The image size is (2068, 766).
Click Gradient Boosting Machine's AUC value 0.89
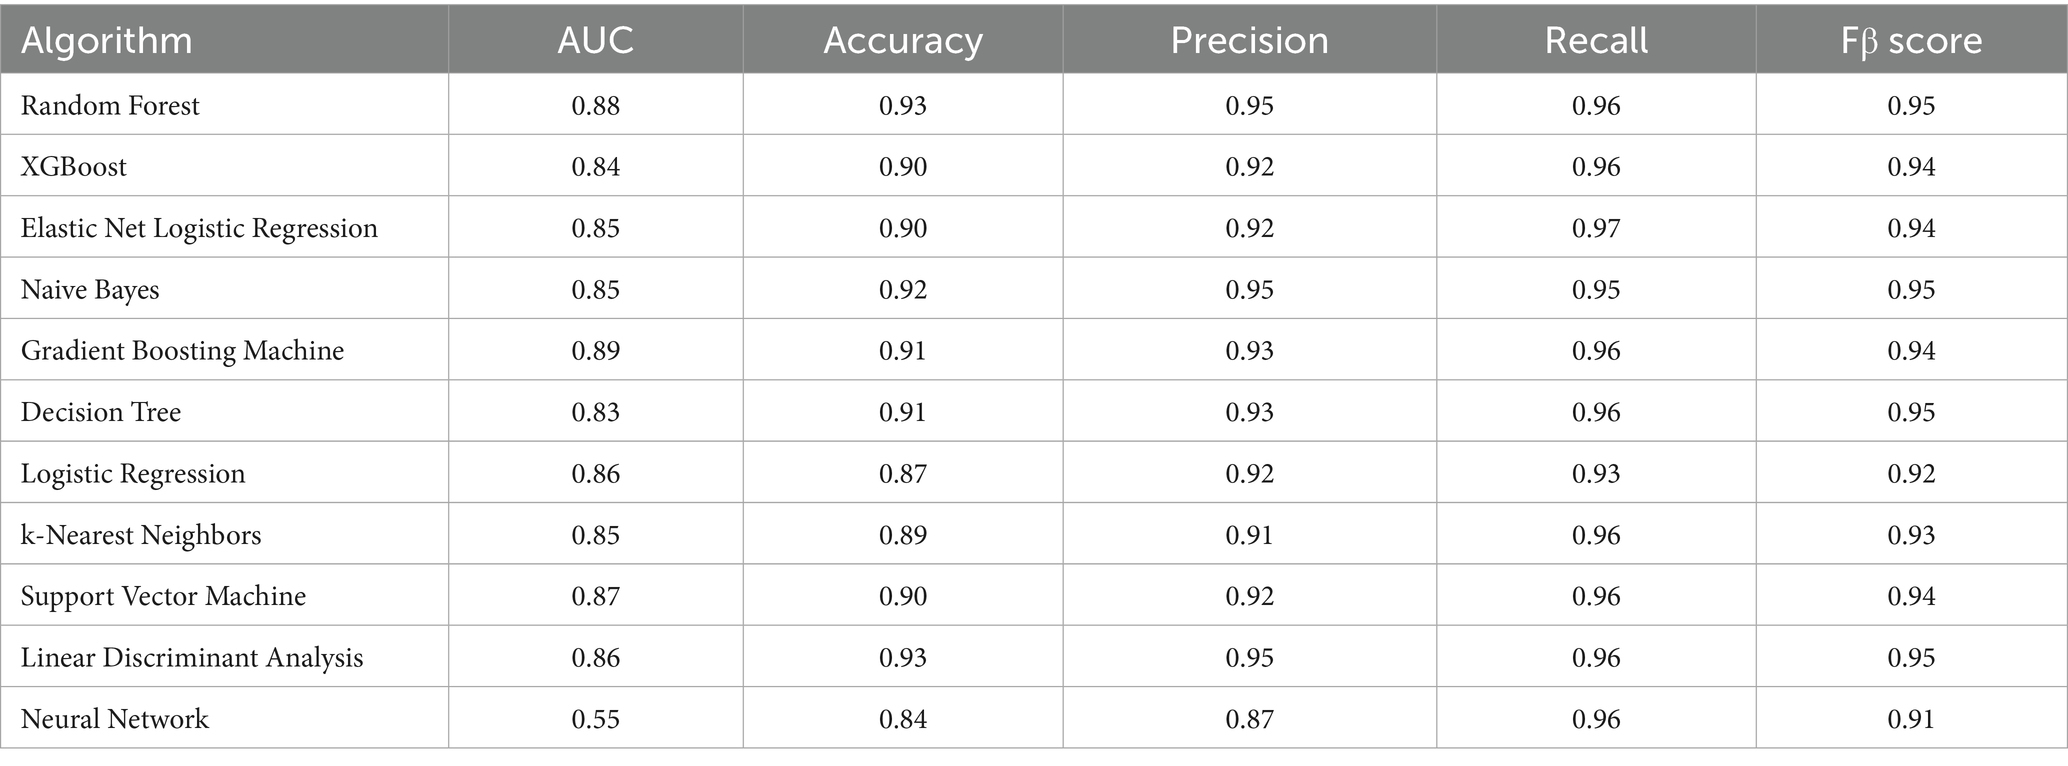tap(595, 351)
